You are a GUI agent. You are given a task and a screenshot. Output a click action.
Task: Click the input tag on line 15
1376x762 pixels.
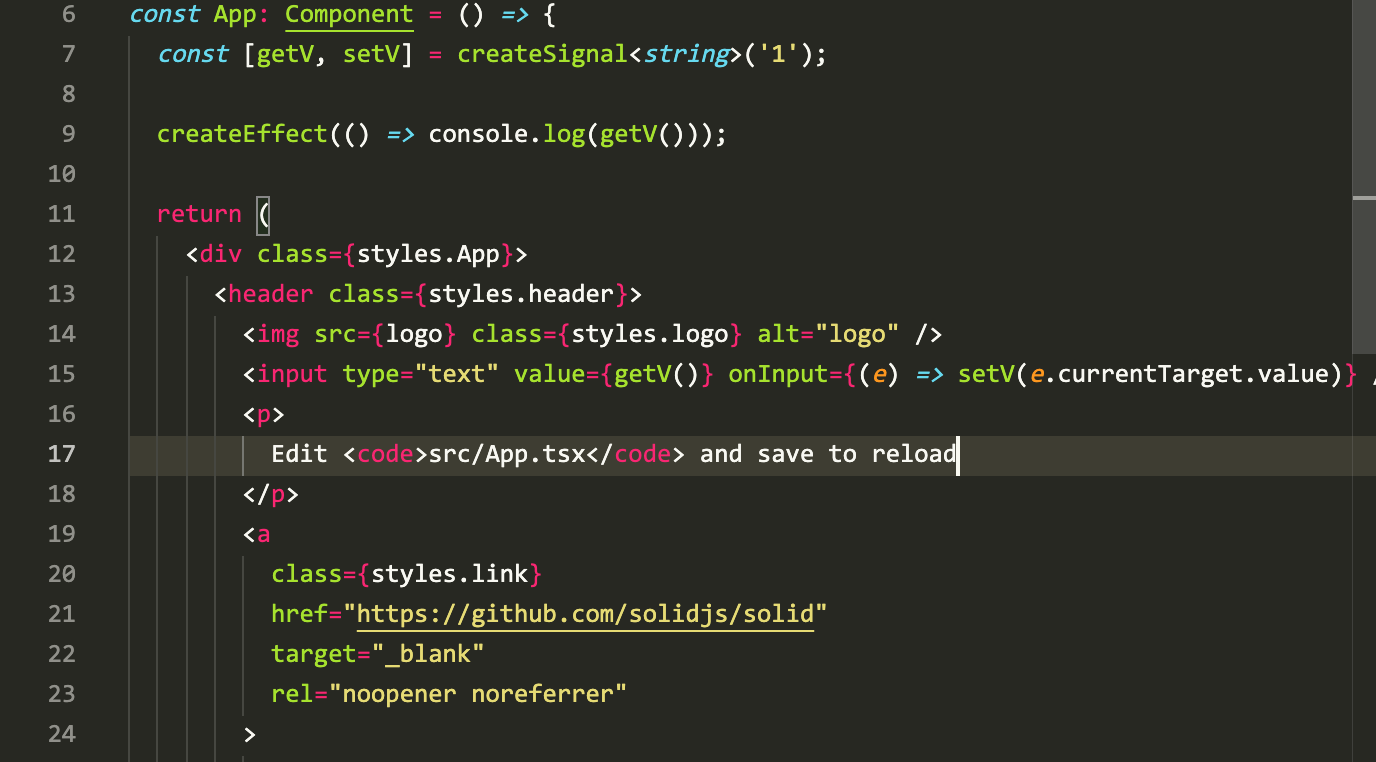(291, 373)
